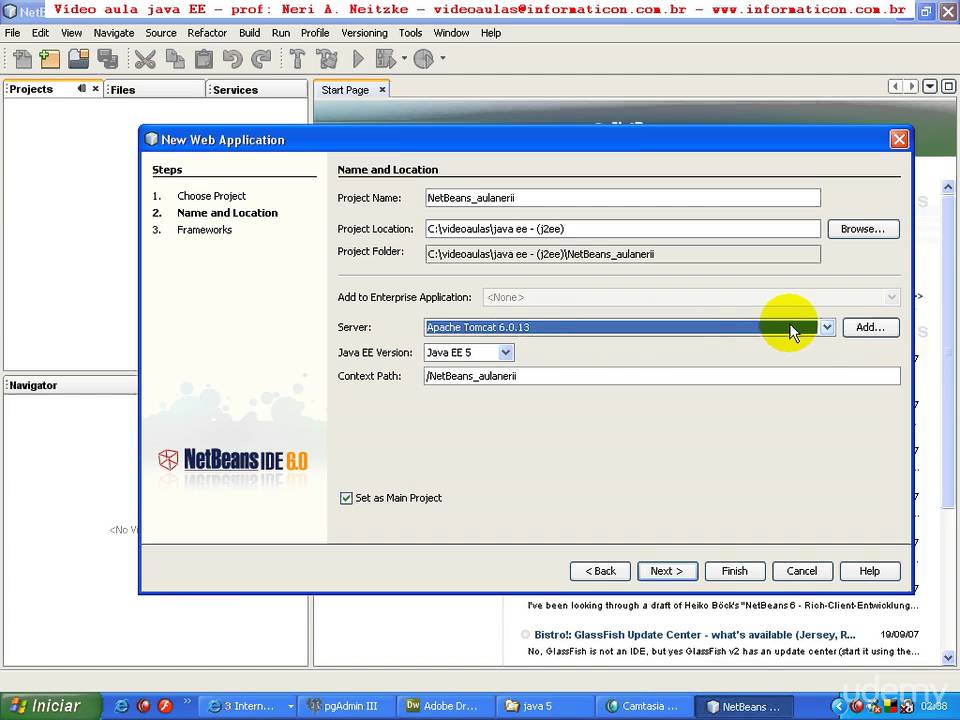This screenshot has width=960, height=720.
Task: Click the Cancel button
Action: coord(802,571)
